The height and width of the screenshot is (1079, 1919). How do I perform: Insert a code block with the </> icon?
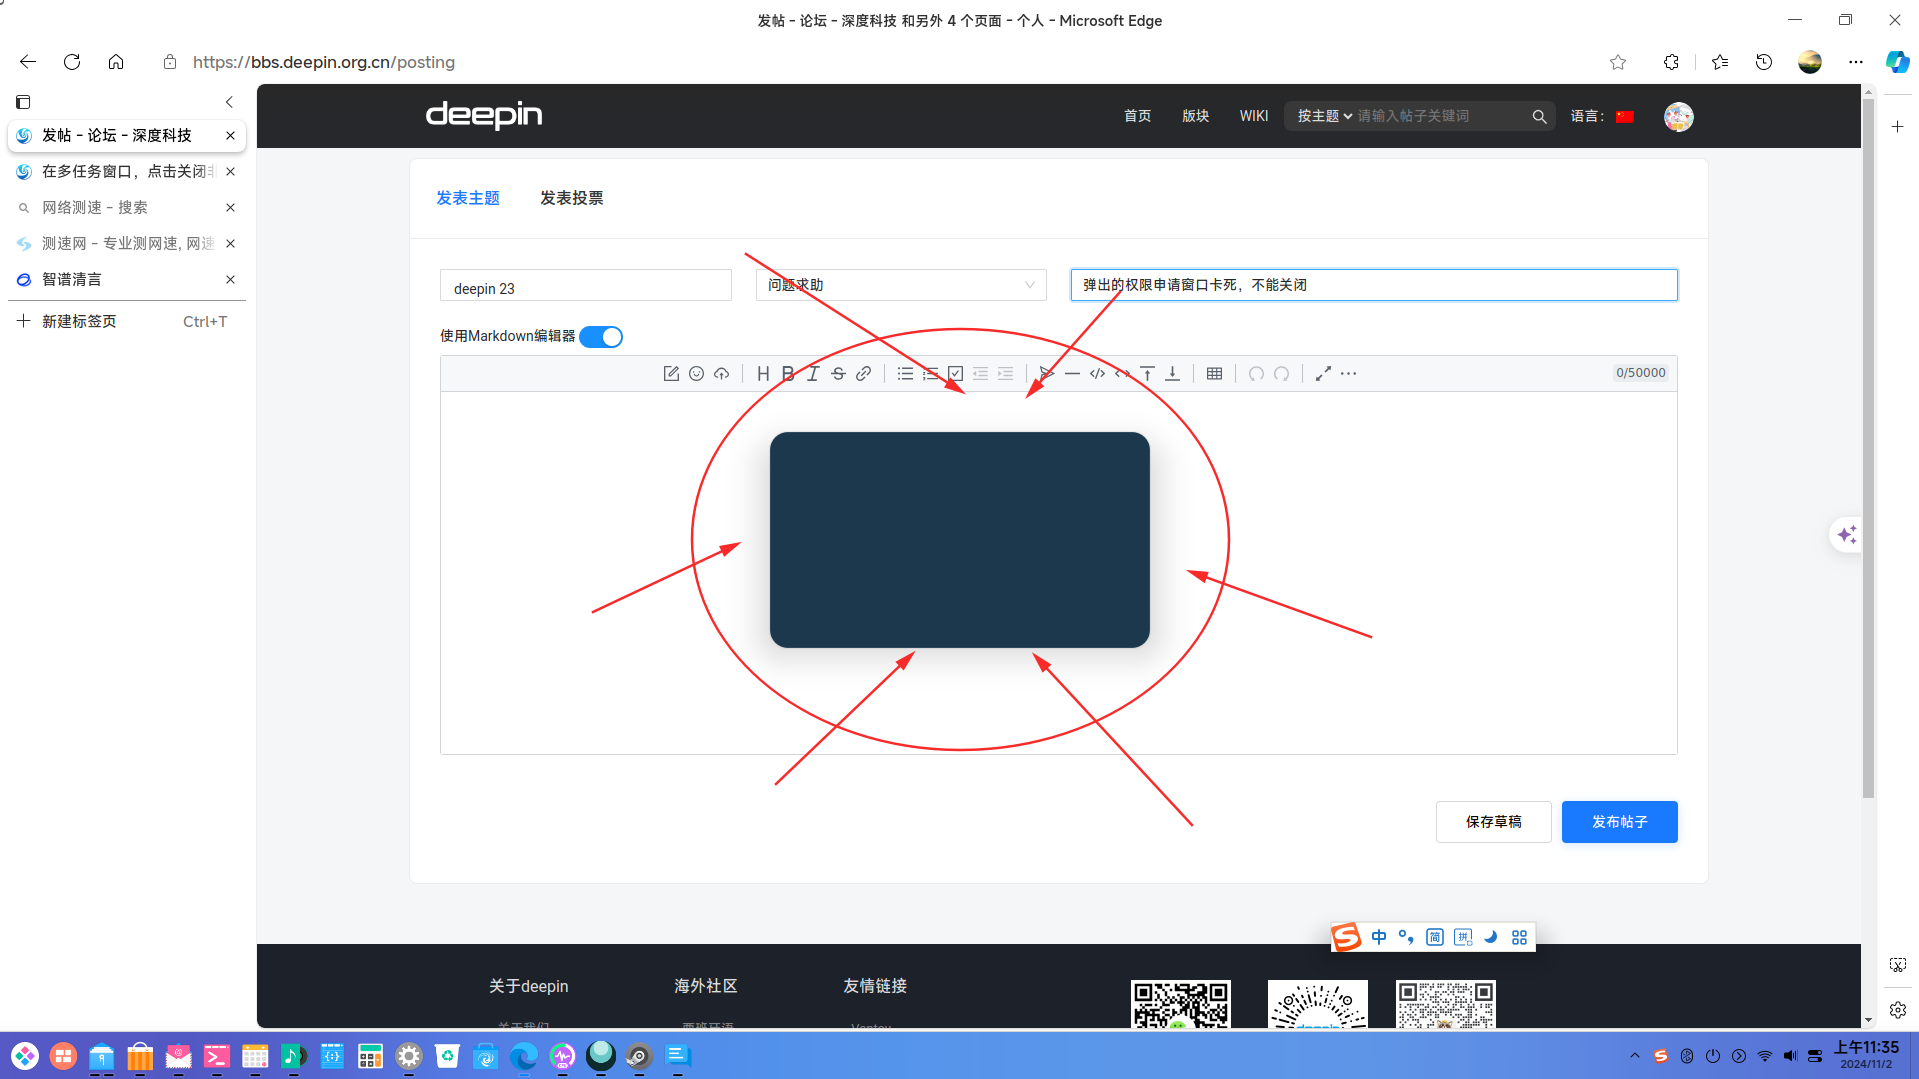click(x=1097, y=374)
